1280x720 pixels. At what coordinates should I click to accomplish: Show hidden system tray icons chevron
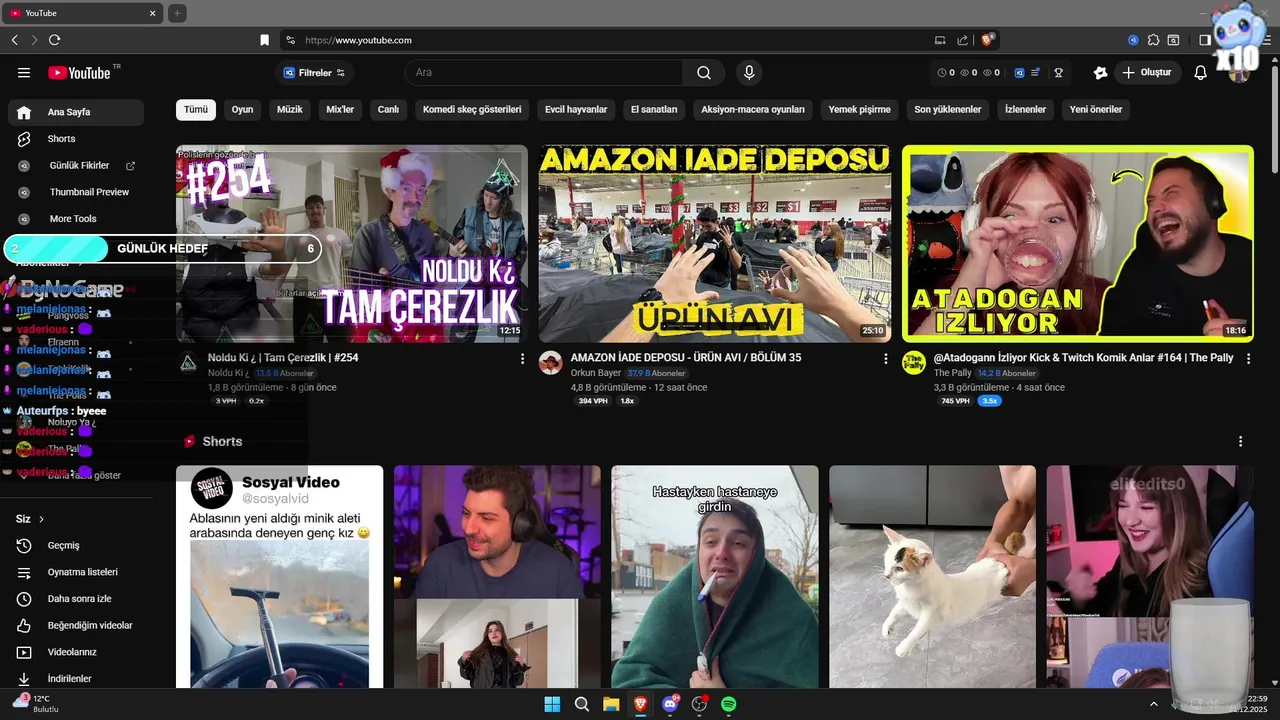click(1155, 704)
